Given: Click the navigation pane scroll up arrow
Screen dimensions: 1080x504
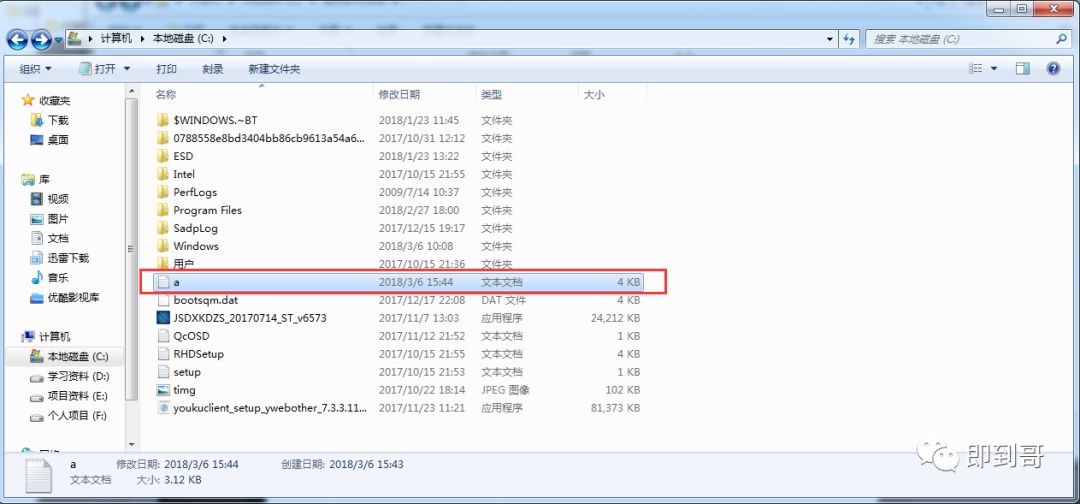Looking at the screenshot, I should (132, 90).
